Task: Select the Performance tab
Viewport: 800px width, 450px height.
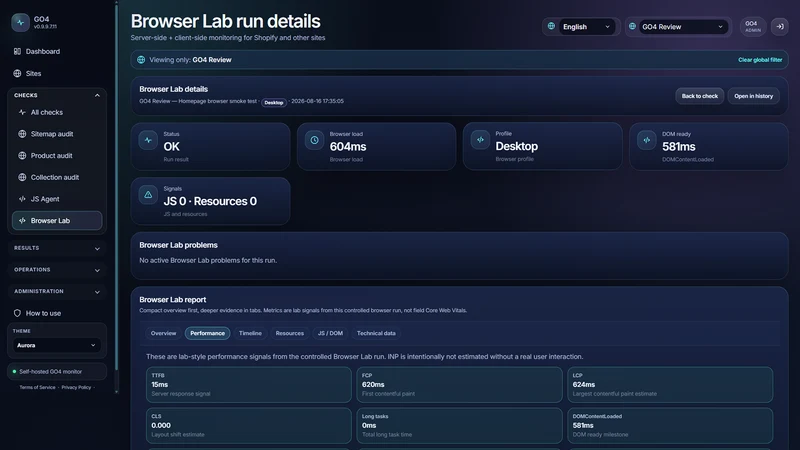Action: point(207,333)
